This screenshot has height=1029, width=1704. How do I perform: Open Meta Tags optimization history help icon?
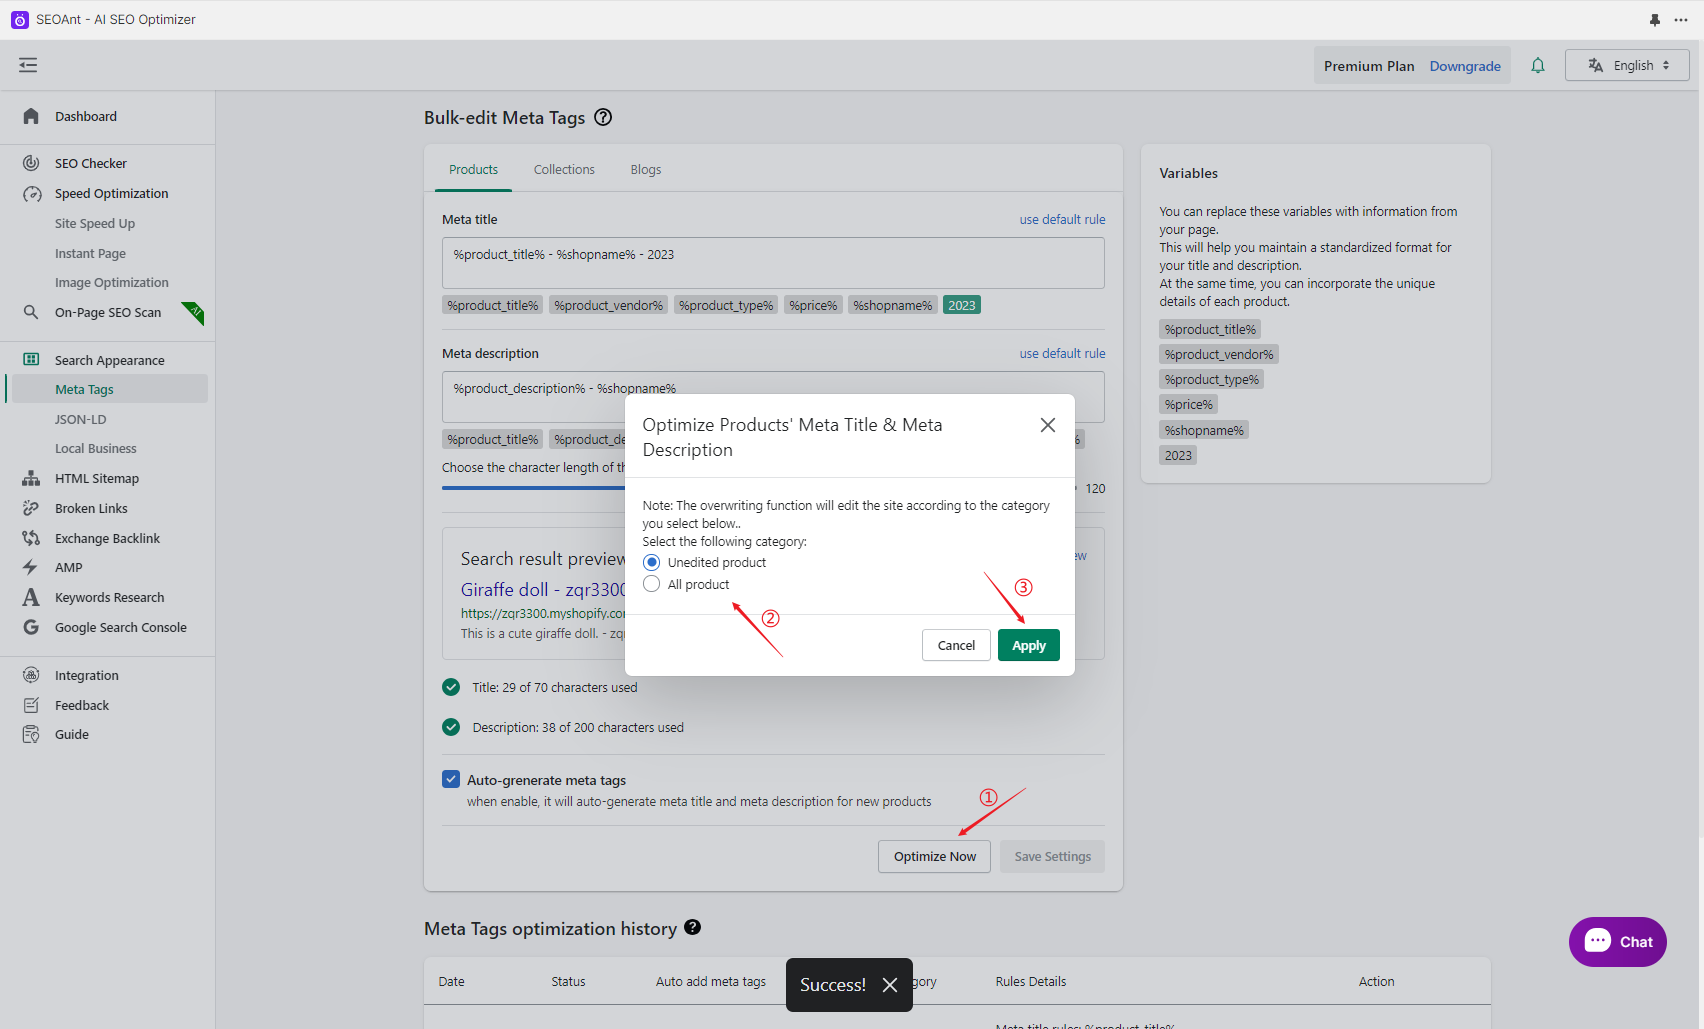(692, 928)
